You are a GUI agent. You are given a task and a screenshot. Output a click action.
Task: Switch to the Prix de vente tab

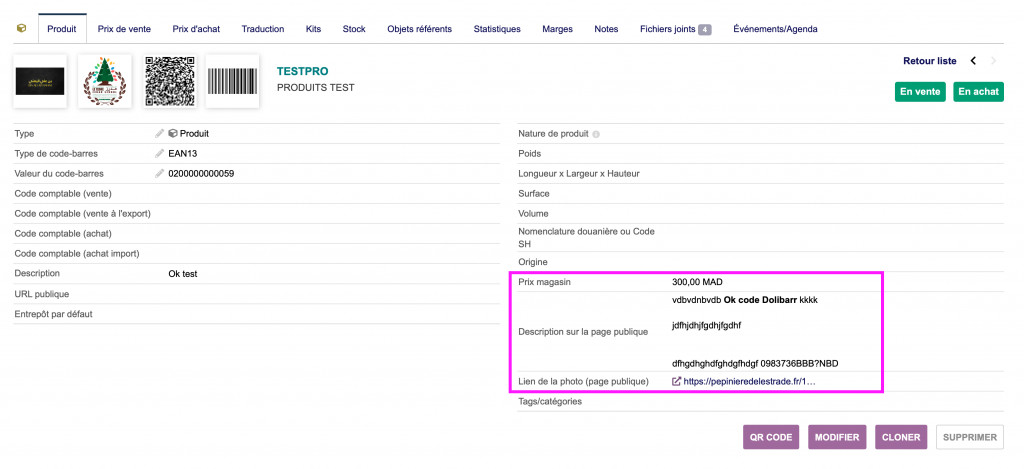(124, 29)
